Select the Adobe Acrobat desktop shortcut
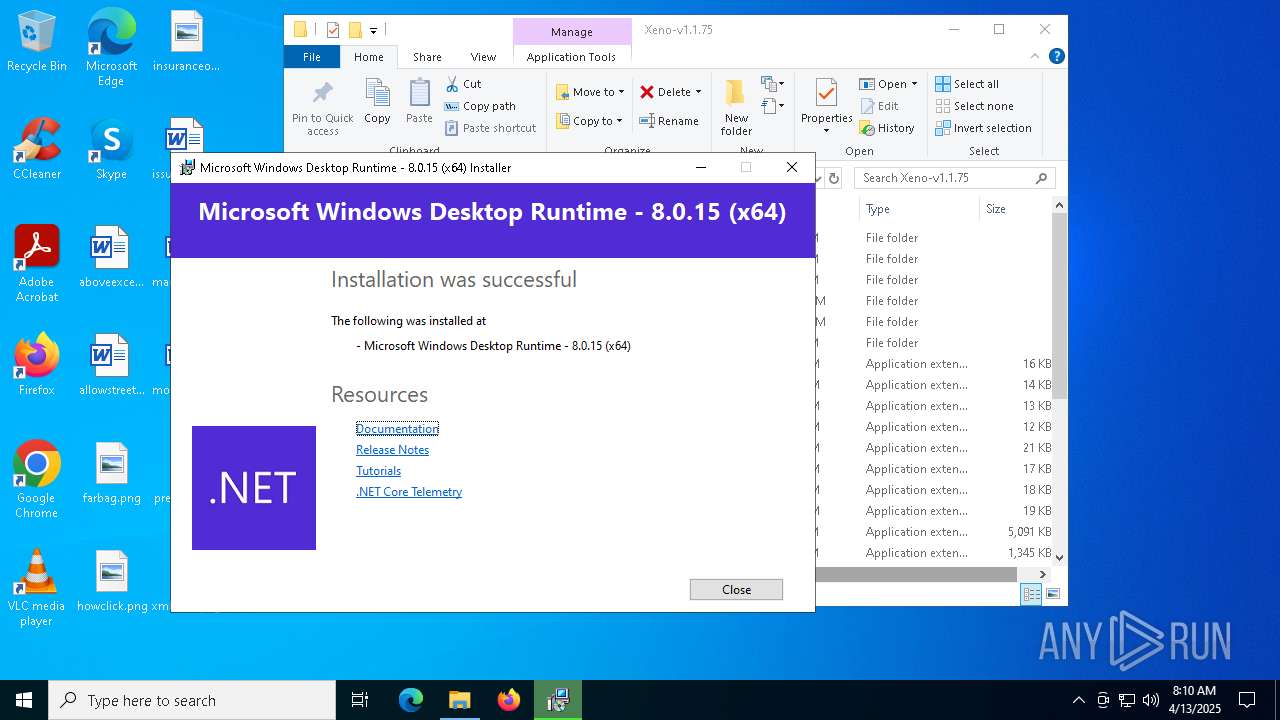This screenshot has width=1280, height=720. (37, 264)
